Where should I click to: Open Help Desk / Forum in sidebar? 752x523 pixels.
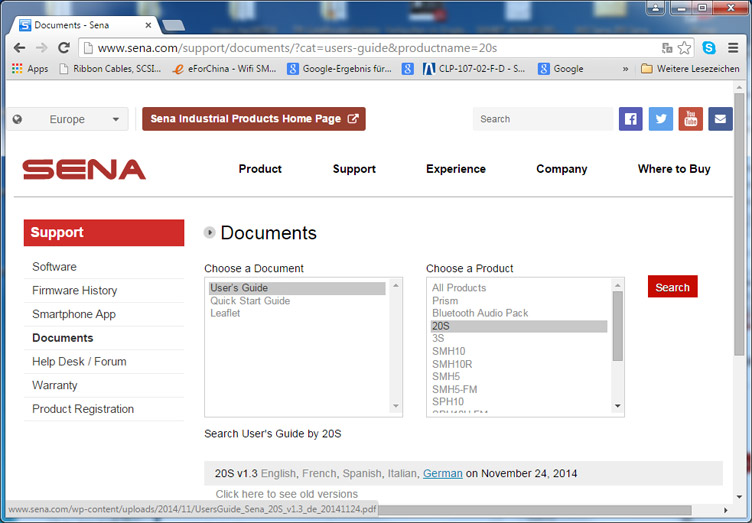(x=79, y=362)
